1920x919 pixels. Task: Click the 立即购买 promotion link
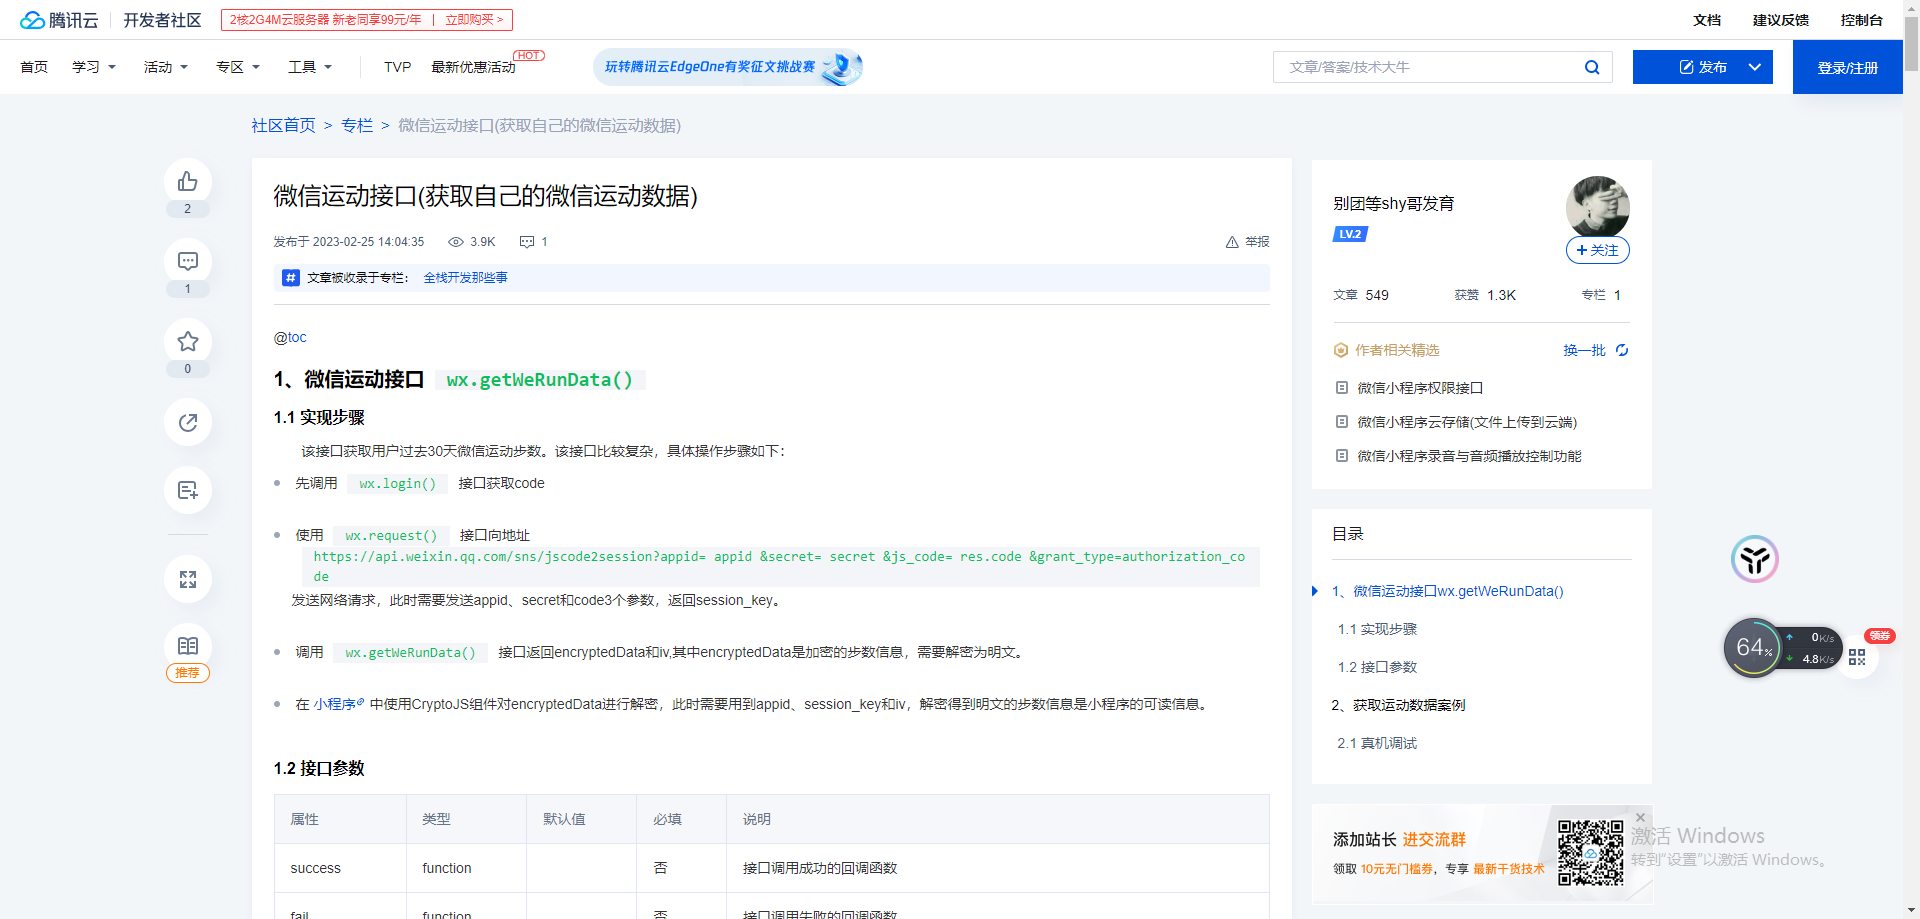[474, 20]
